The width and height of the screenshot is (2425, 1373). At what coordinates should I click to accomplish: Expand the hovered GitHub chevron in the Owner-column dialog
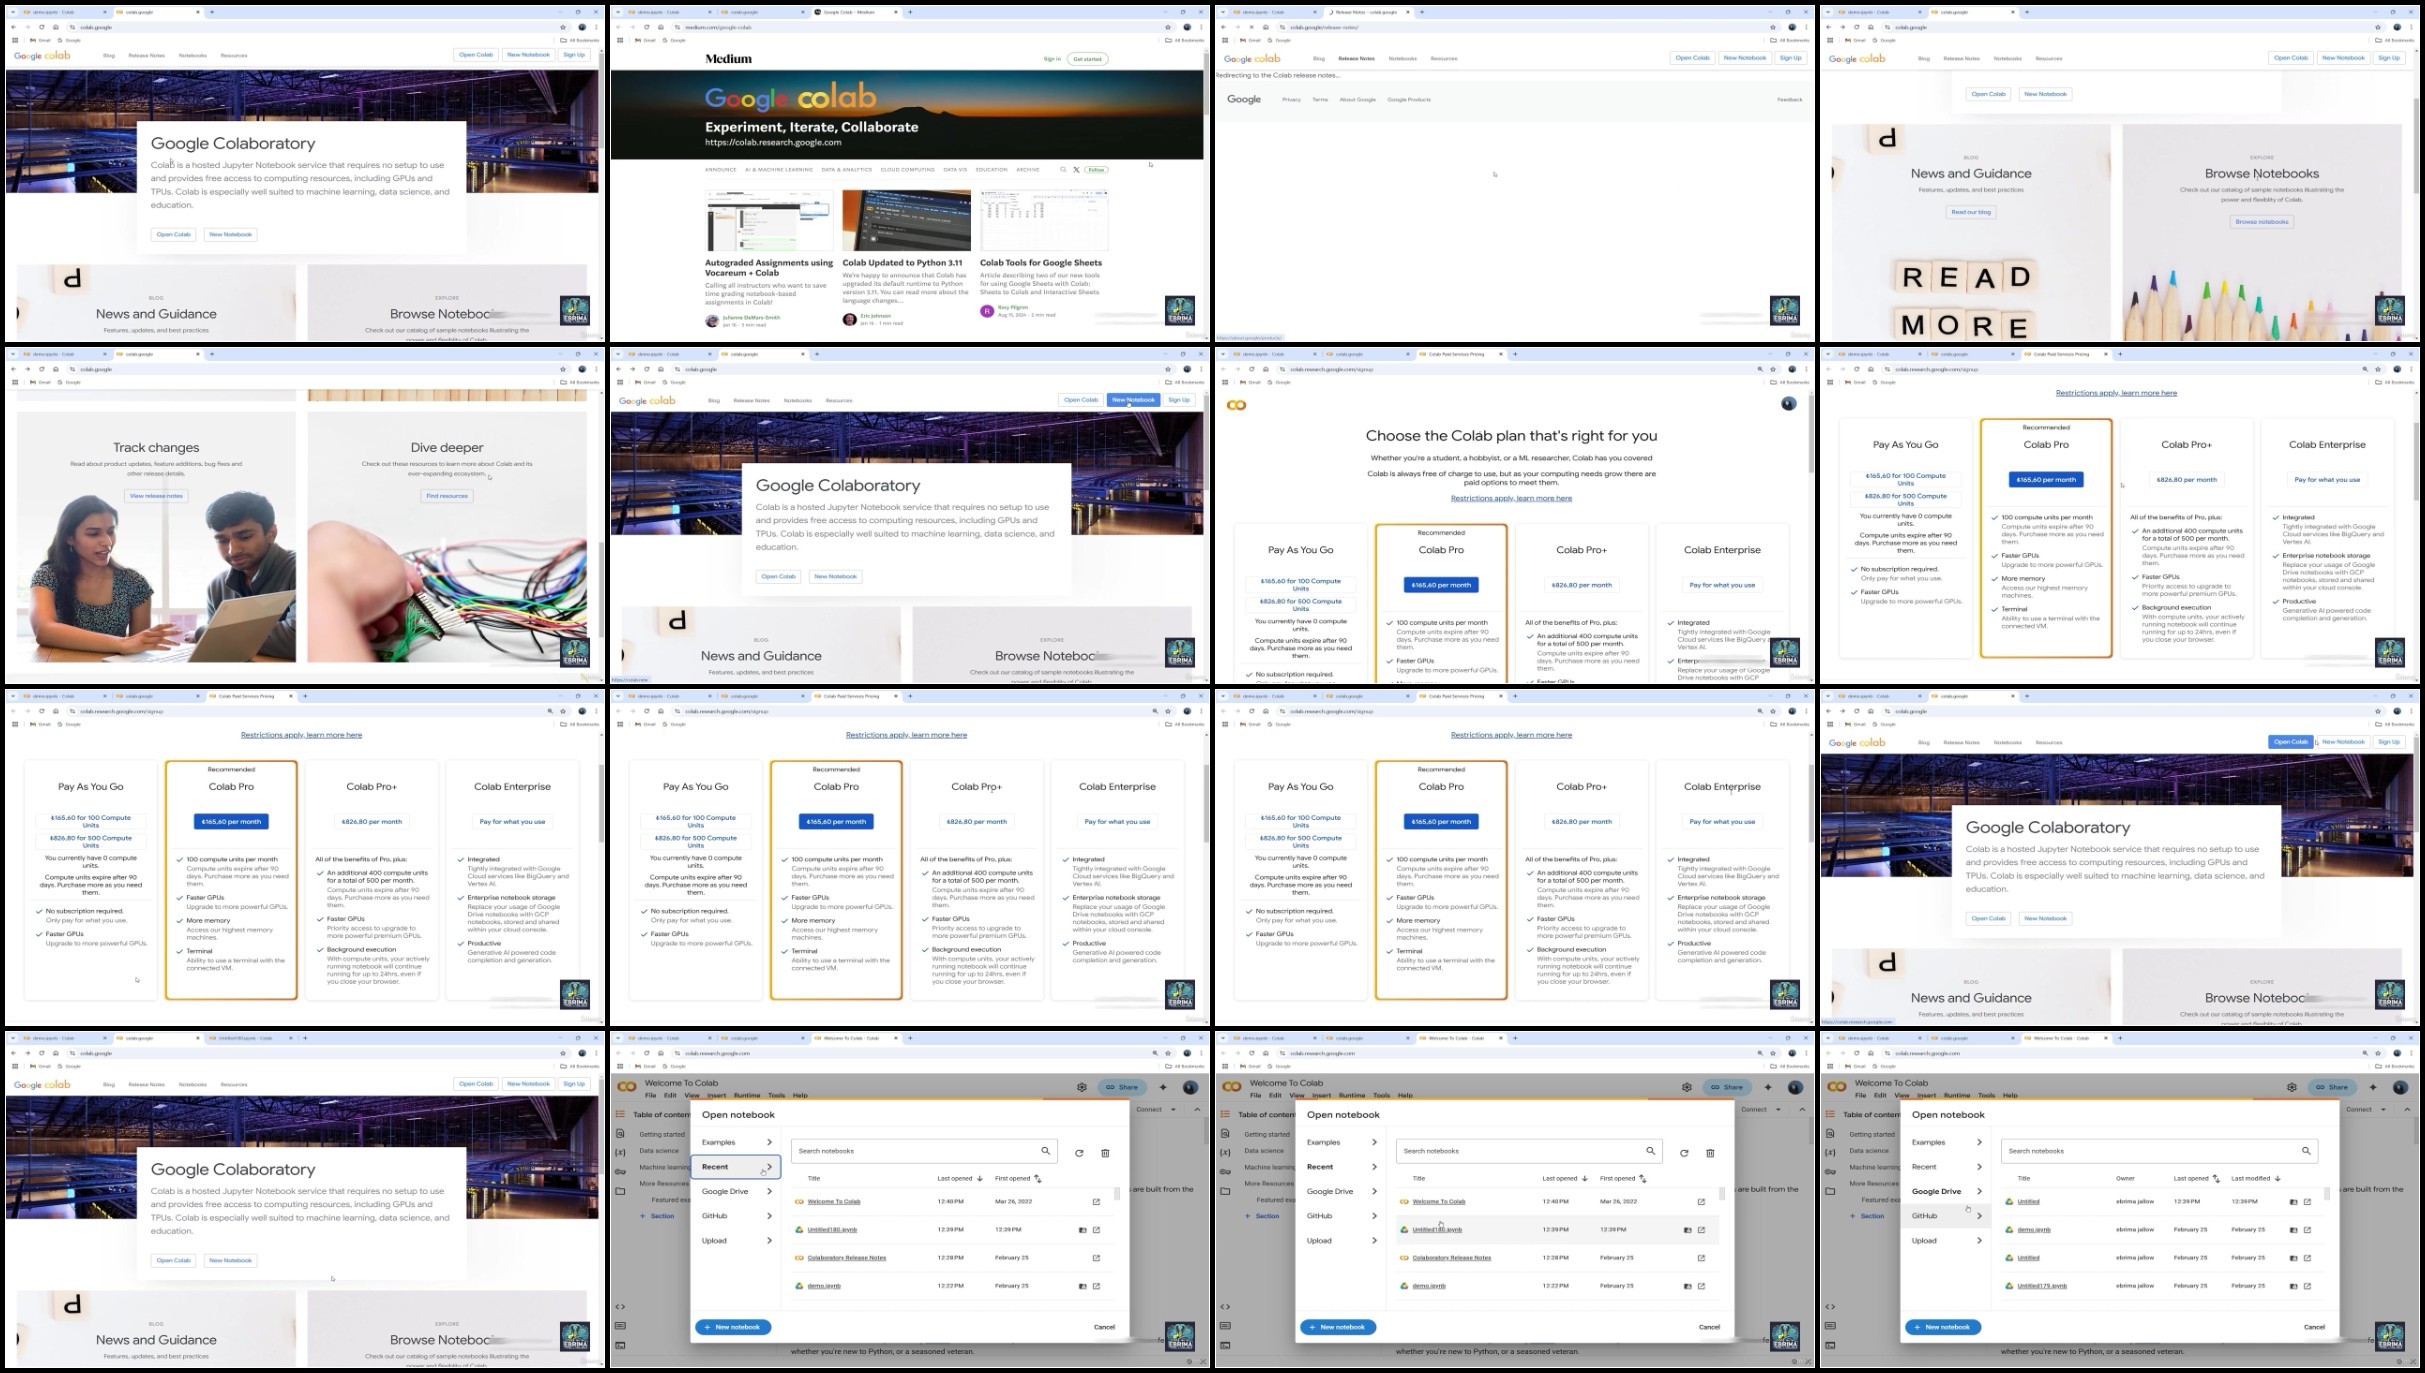point(1979,1216)
